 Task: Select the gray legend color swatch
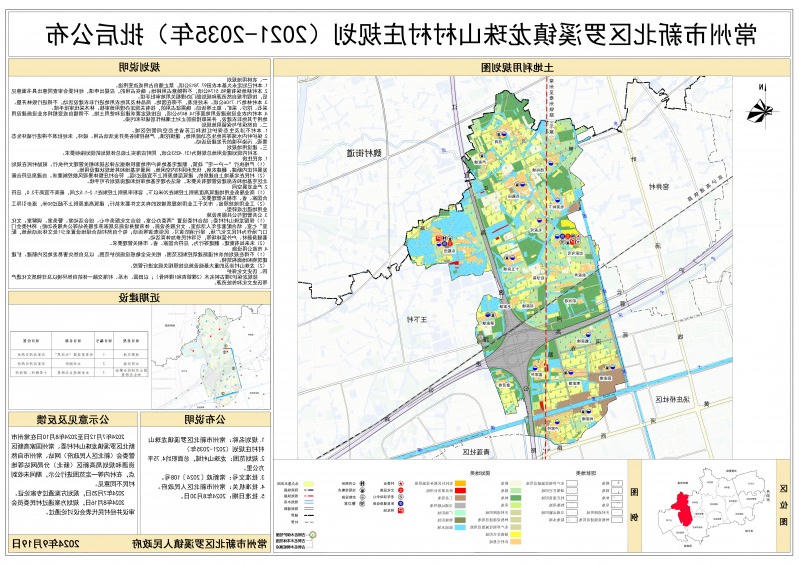click(x=460, y=505)
